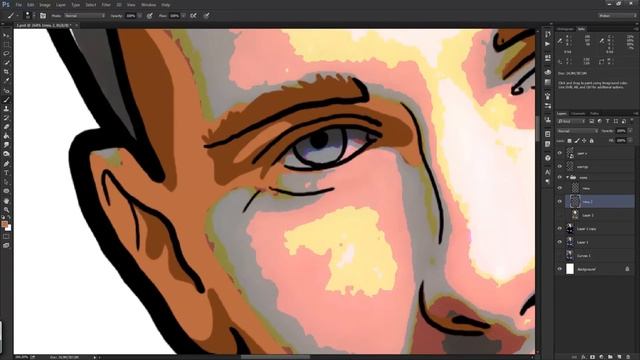Open the Flow slider dropdown
This screenshot has width=640, height=360.
tap(184, 16)
